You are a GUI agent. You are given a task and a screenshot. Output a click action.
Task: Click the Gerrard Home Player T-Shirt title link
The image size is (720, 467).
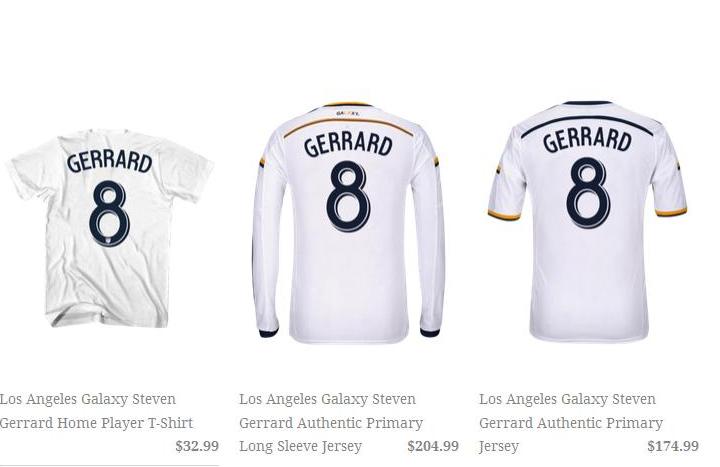(96, 411)
